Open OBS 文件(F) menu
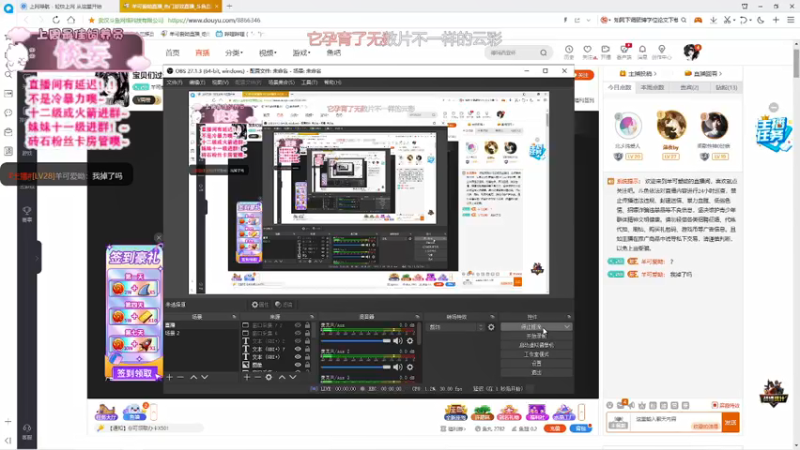This screenshot has width=800, height=450. (x=174, y=82)
